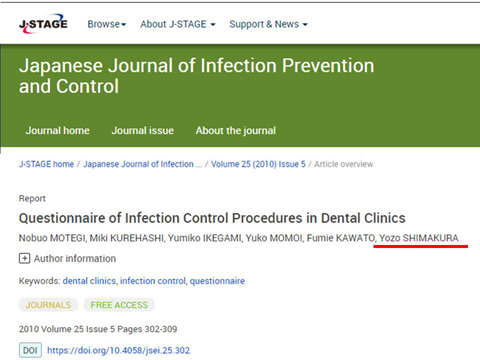
Task: Open the DOI link 10.4058/jsei.25.302
Action: tap(118, 350)
